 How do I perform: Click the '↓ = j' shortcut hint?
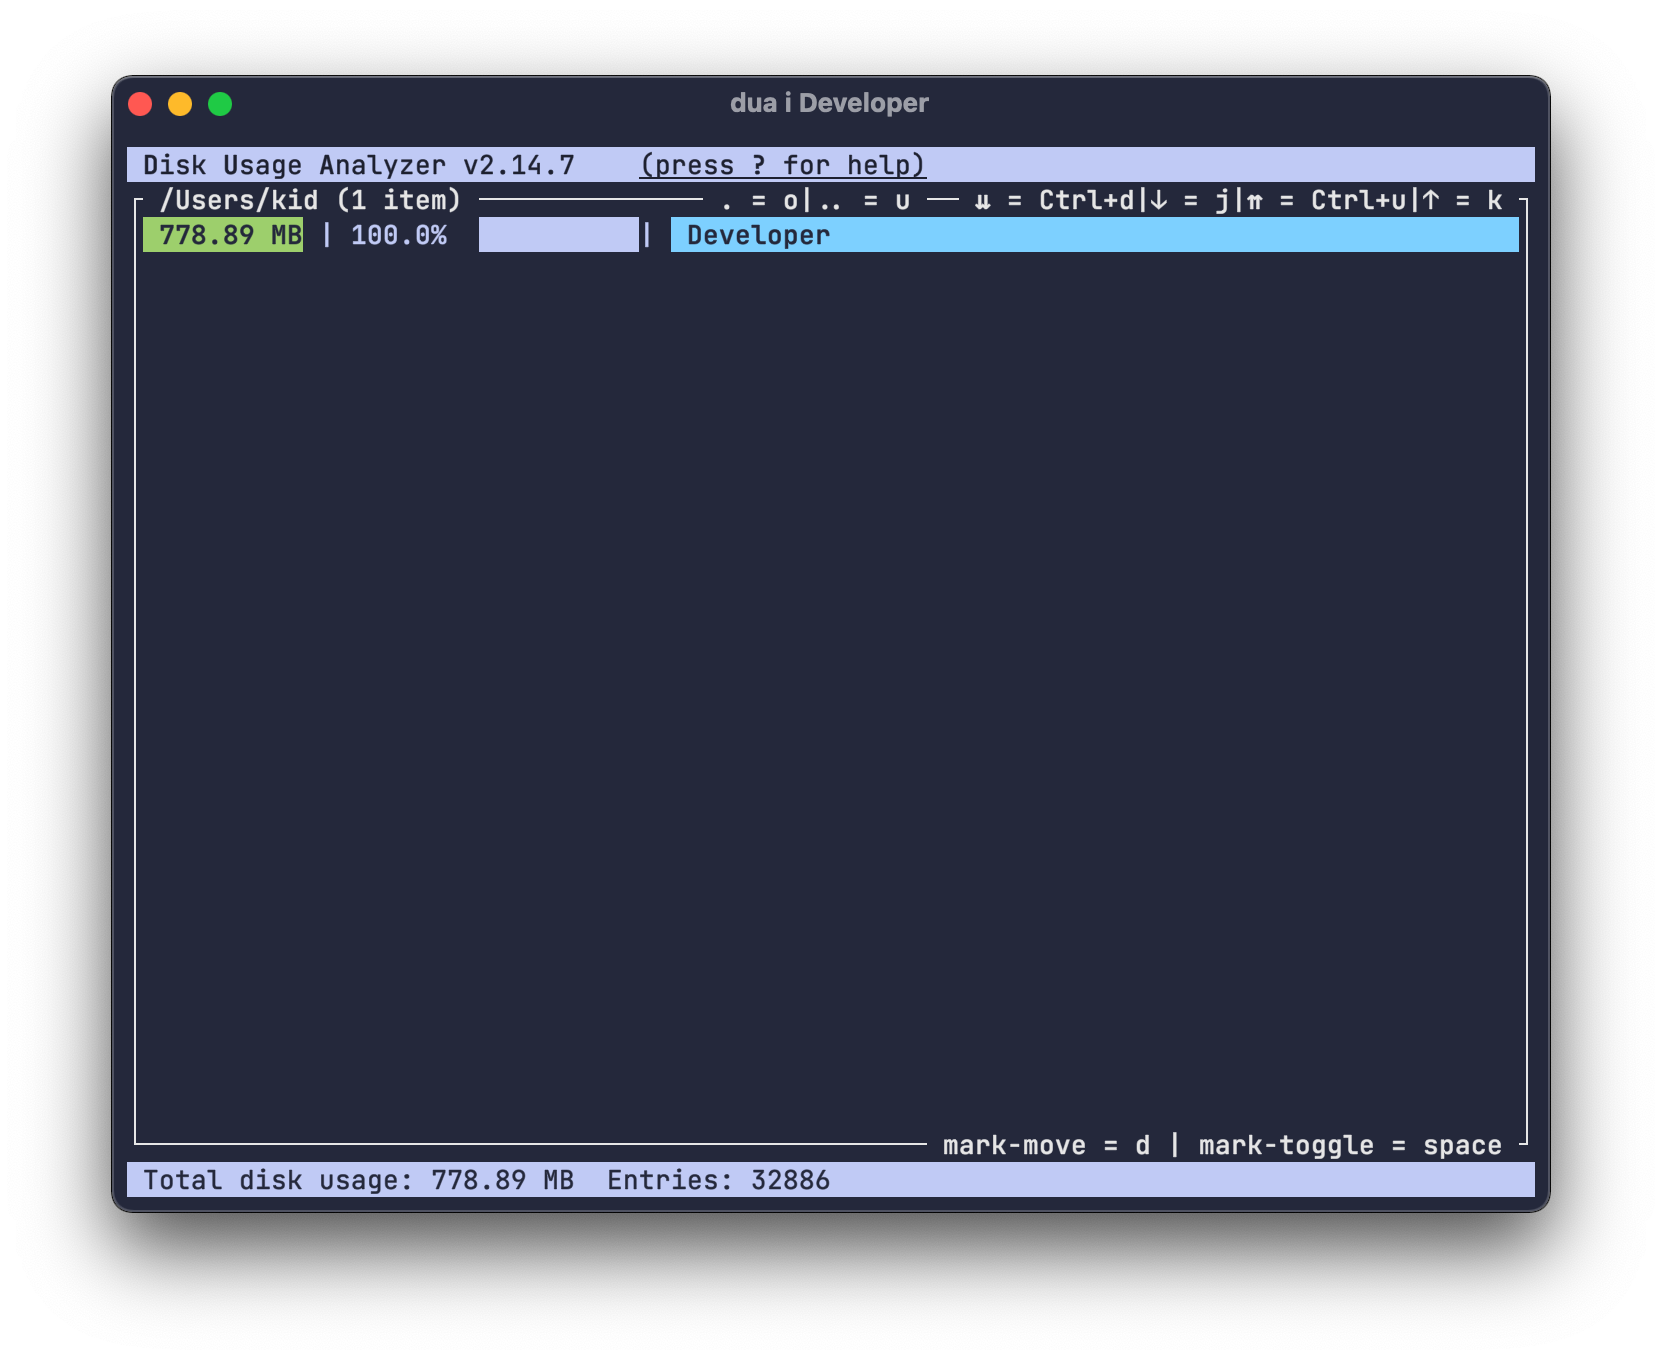tap(1189, 201)
